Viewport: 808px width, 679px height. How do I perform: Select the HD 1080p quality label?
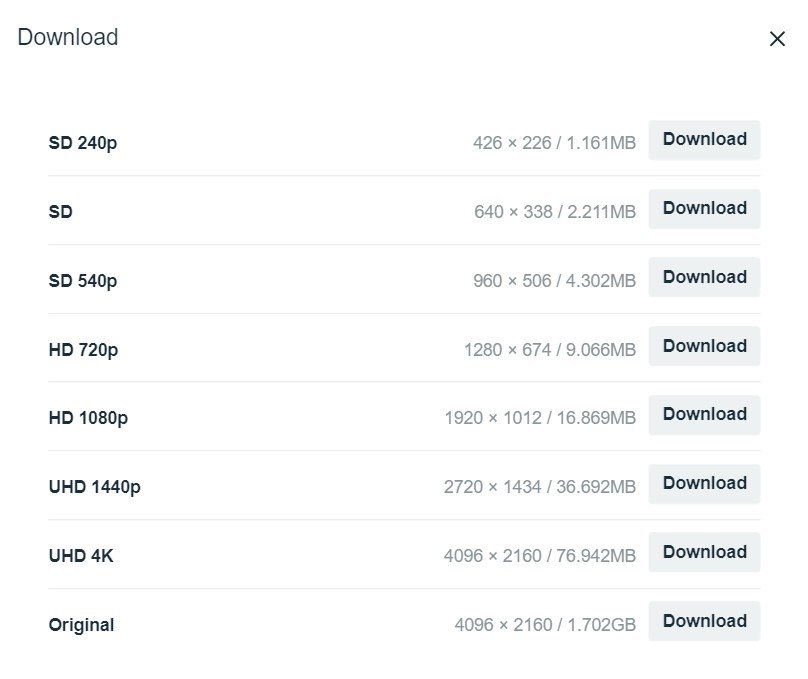click(88, 418)
